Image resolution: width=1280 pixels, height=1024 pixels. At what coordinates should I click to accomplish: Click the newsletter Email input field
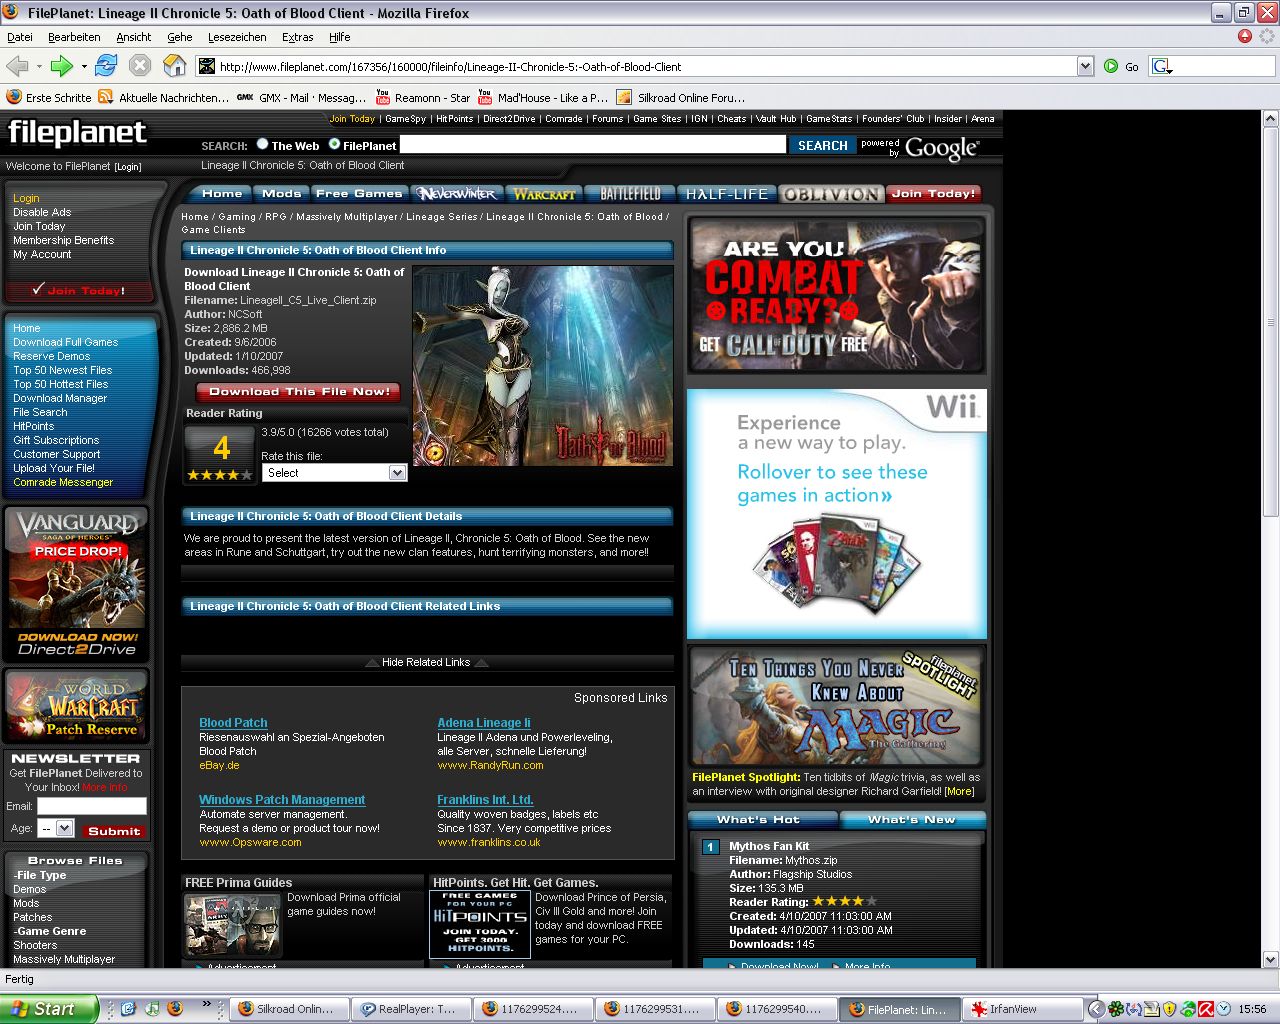(x=92, y=806)
